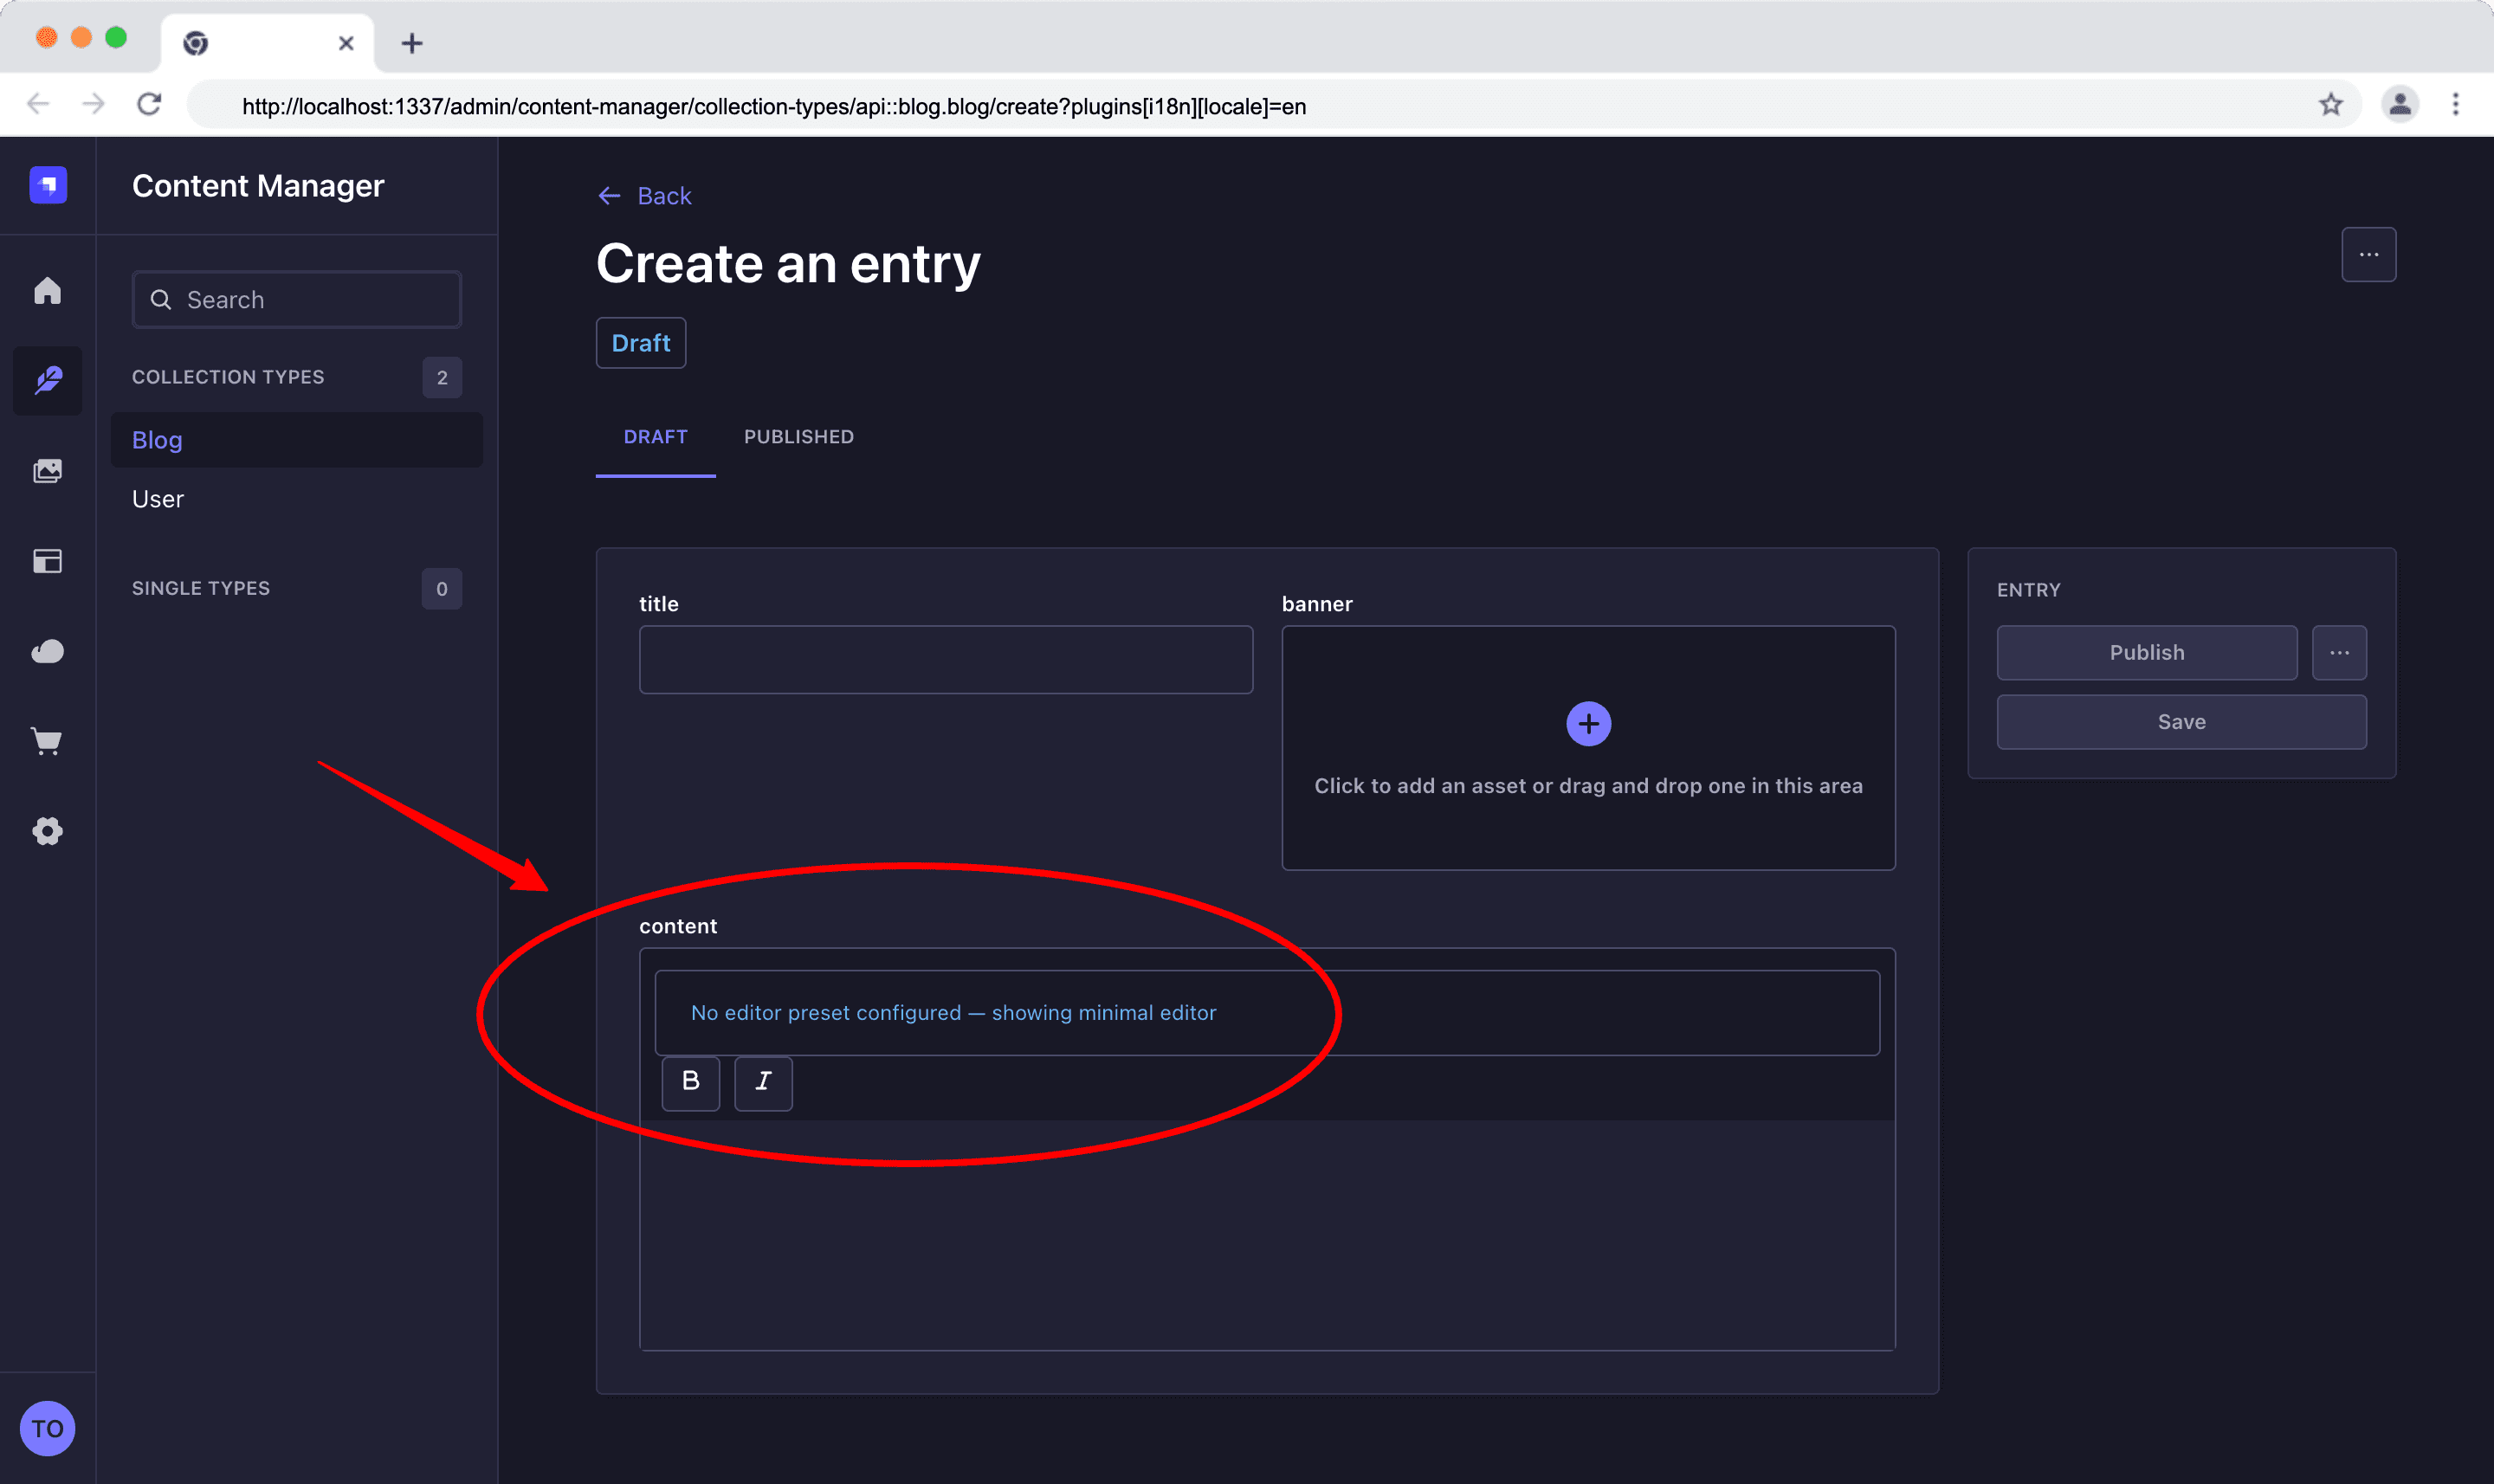Click the browser forward arrow
The width and height of the screenshot is (2494, 1484).
click(94, 104)
